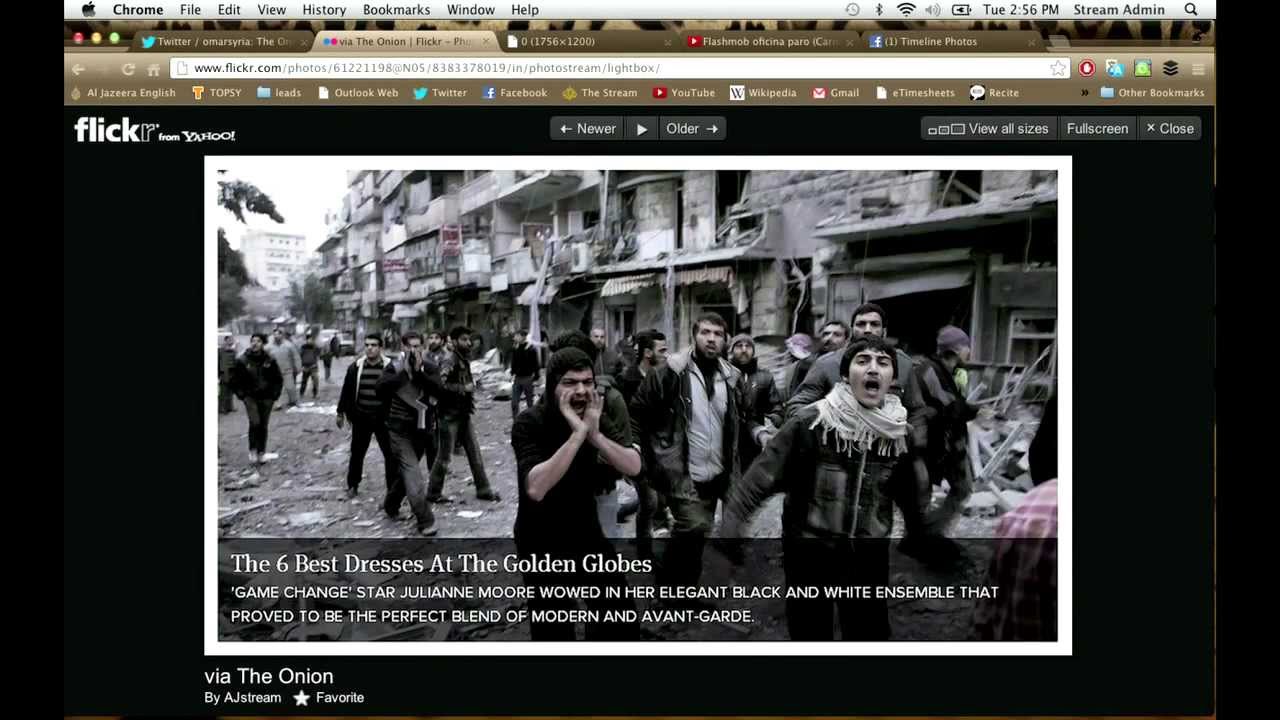Viewport: 1280px width, 720px height.
Task: Click the Flickr logo
Action: point(154,130)
